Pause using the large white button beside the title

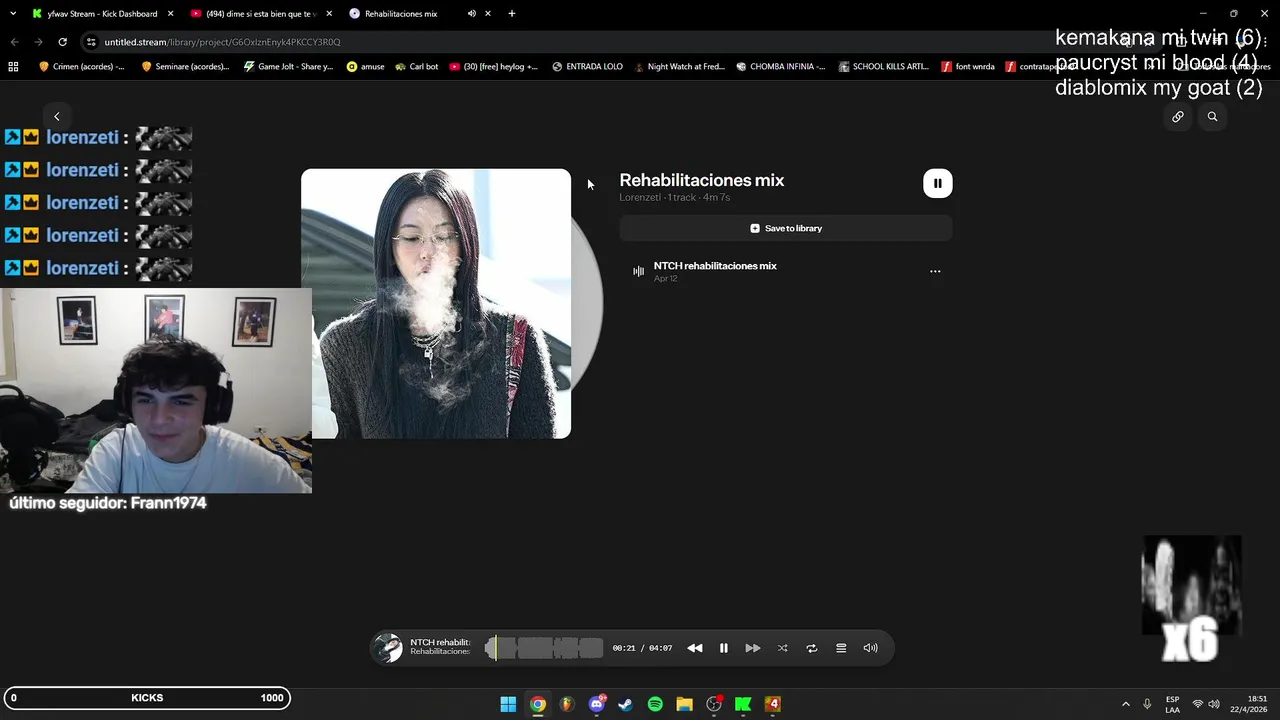937,183
